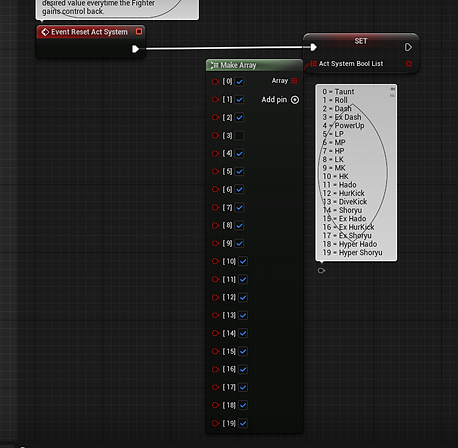
Task: Toggle the checkbox for array index 12
Action: (x=243, y=297)
